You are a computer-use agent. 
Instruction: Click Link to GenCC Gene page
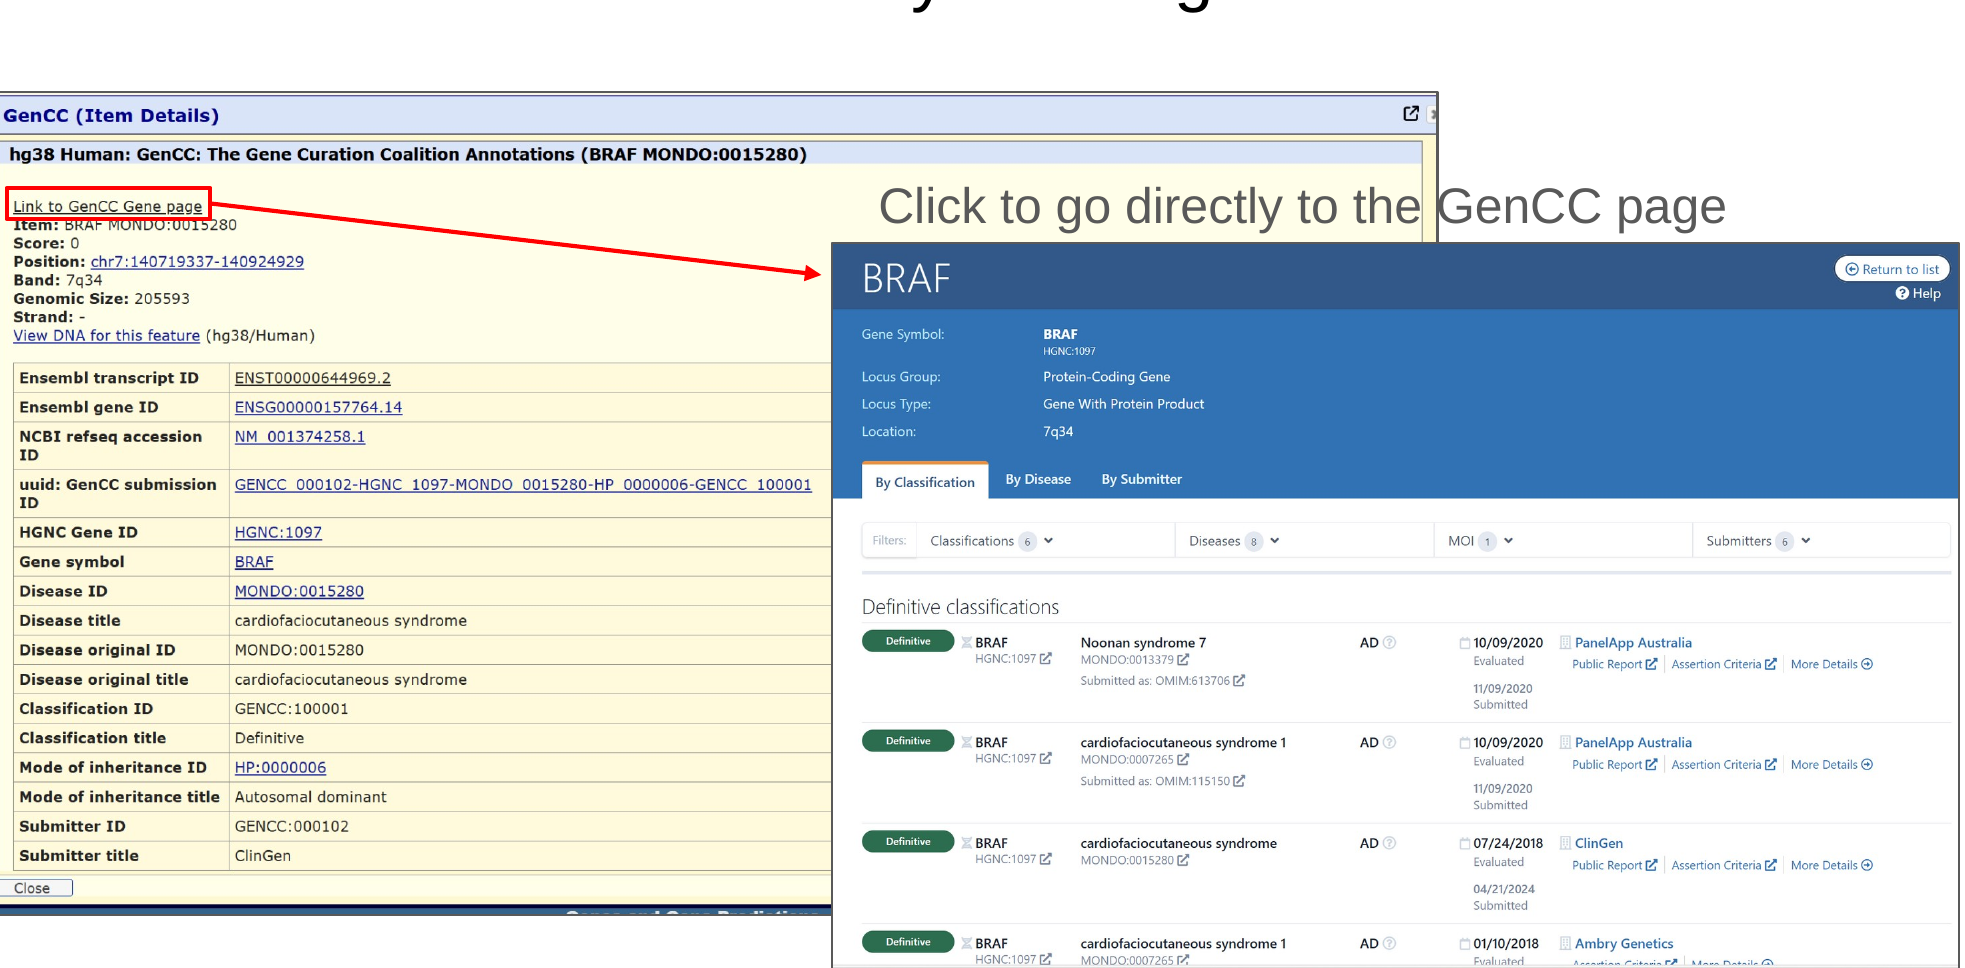(x=108, y=206)
